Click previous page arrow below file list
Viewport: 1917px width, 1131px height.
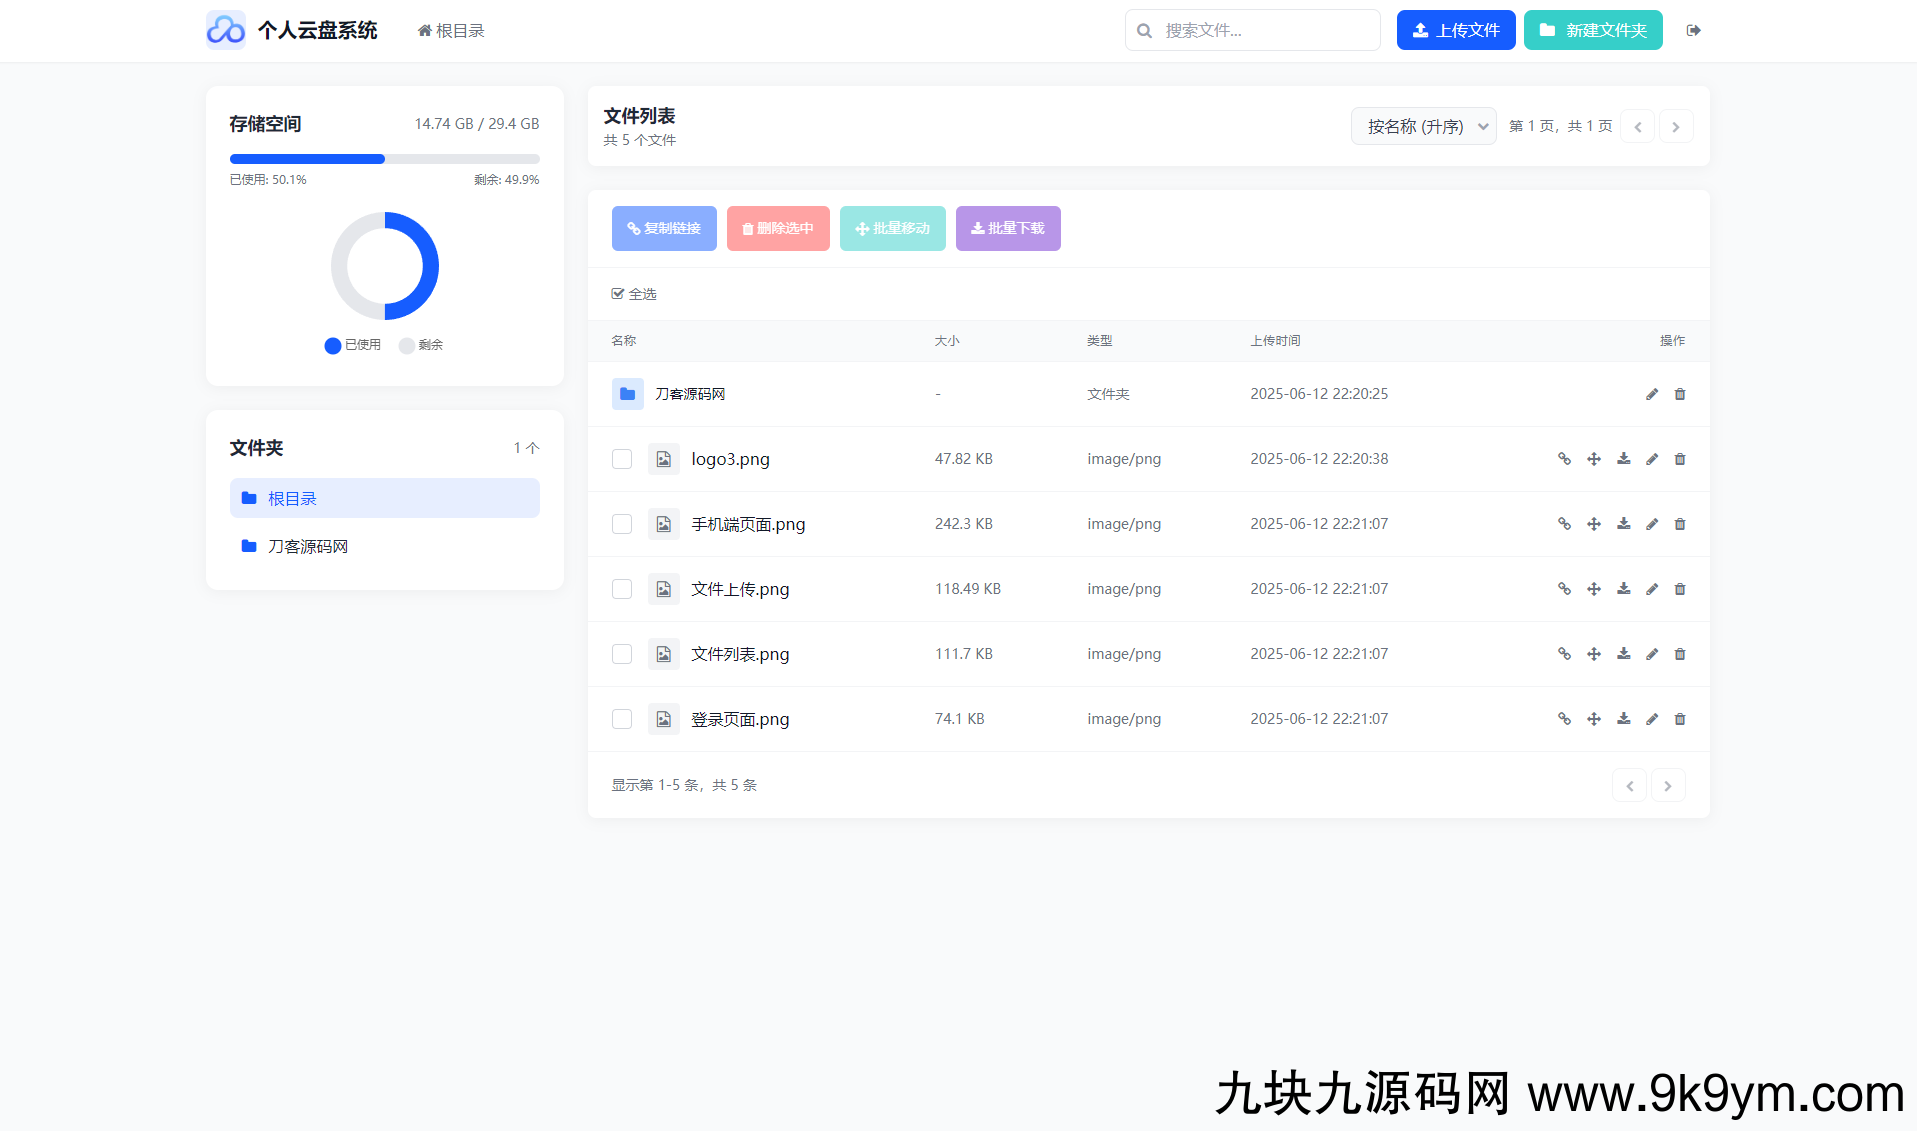click(1629, 785)
